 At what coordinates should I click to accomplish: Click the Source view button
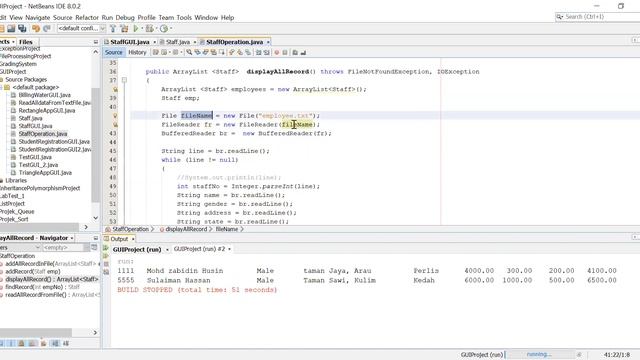[x=113, y=52]
